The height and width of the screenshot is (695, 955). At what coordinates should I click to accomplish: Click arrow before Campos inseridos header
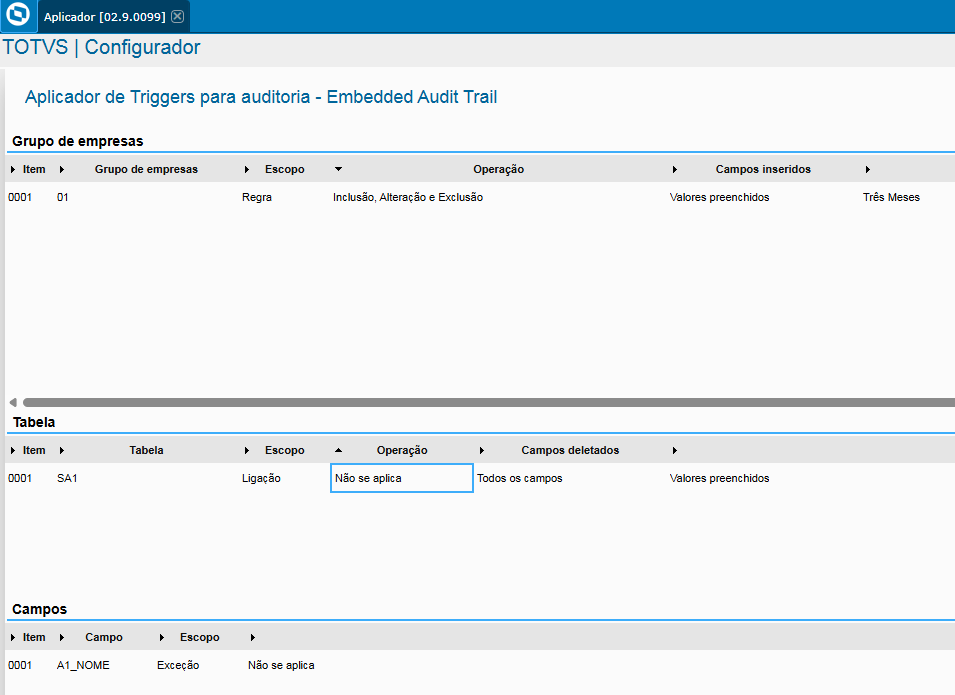point(675,169)
